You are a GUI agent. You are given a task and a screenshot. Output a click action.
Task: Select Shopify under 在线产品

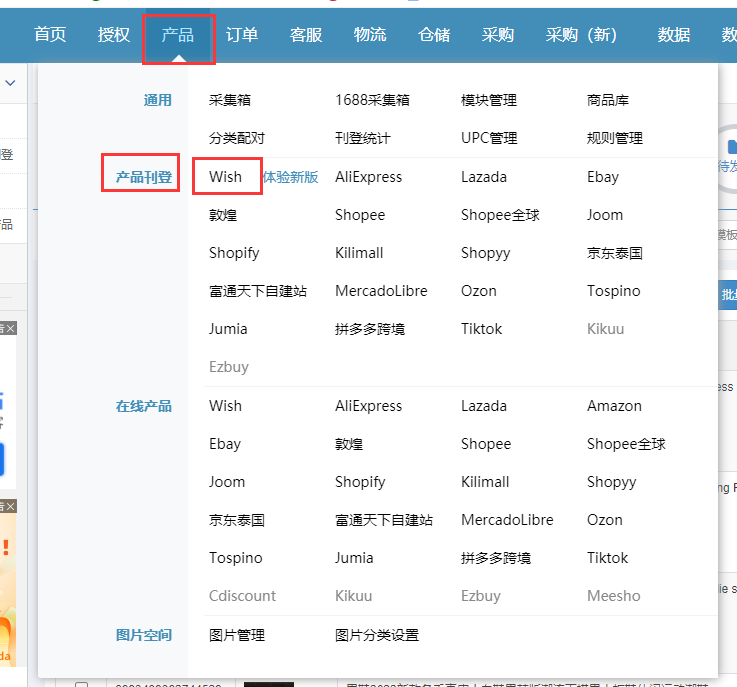click(360, 482)
